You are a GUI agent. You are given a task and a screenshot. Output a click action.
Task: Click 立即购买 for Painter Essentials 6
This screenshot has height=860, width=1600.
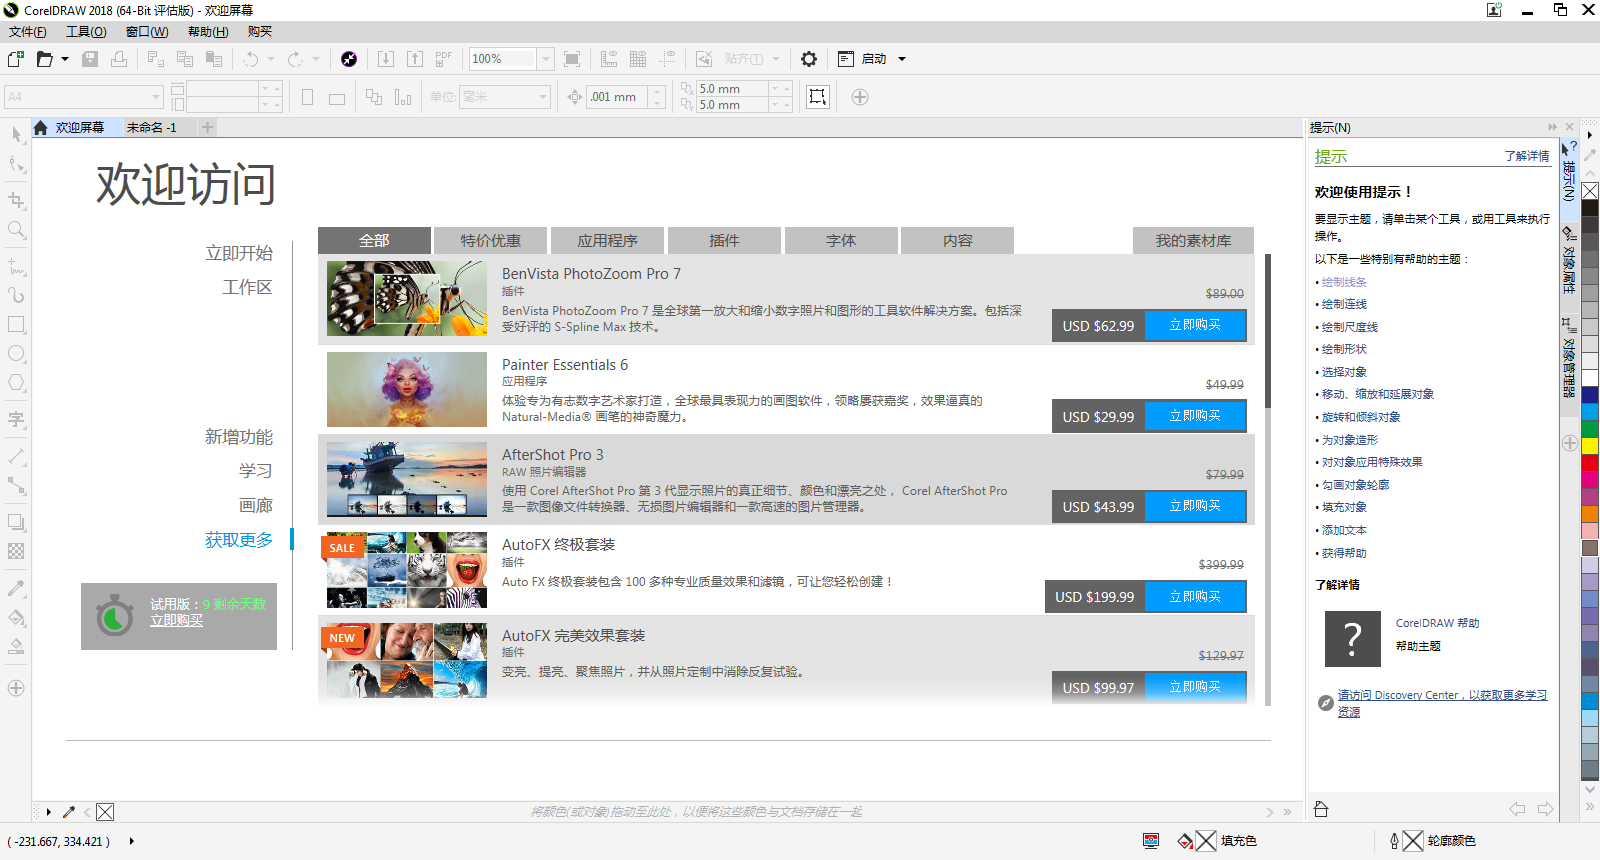tap(1195, 416)
